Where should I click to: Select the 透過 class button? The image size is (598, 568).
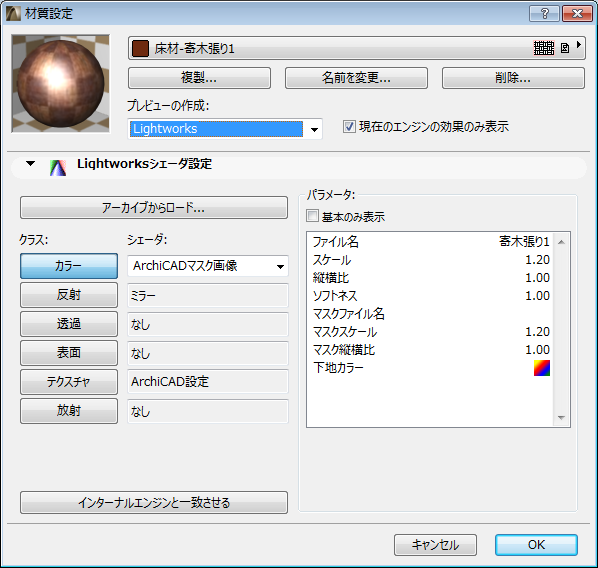tap(69, 324)
